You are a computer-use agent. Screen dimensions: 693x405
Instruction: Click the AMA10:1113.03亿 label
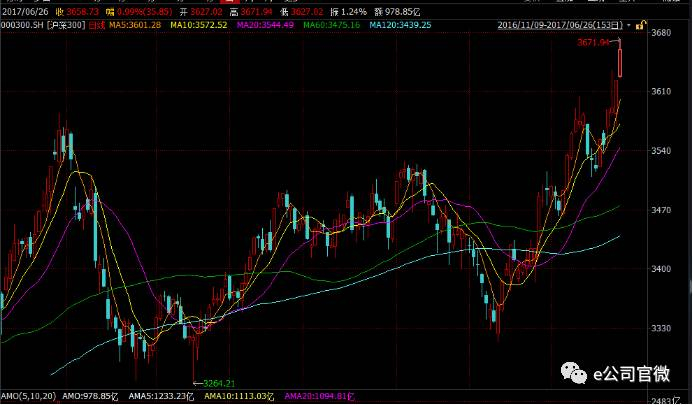239,396
